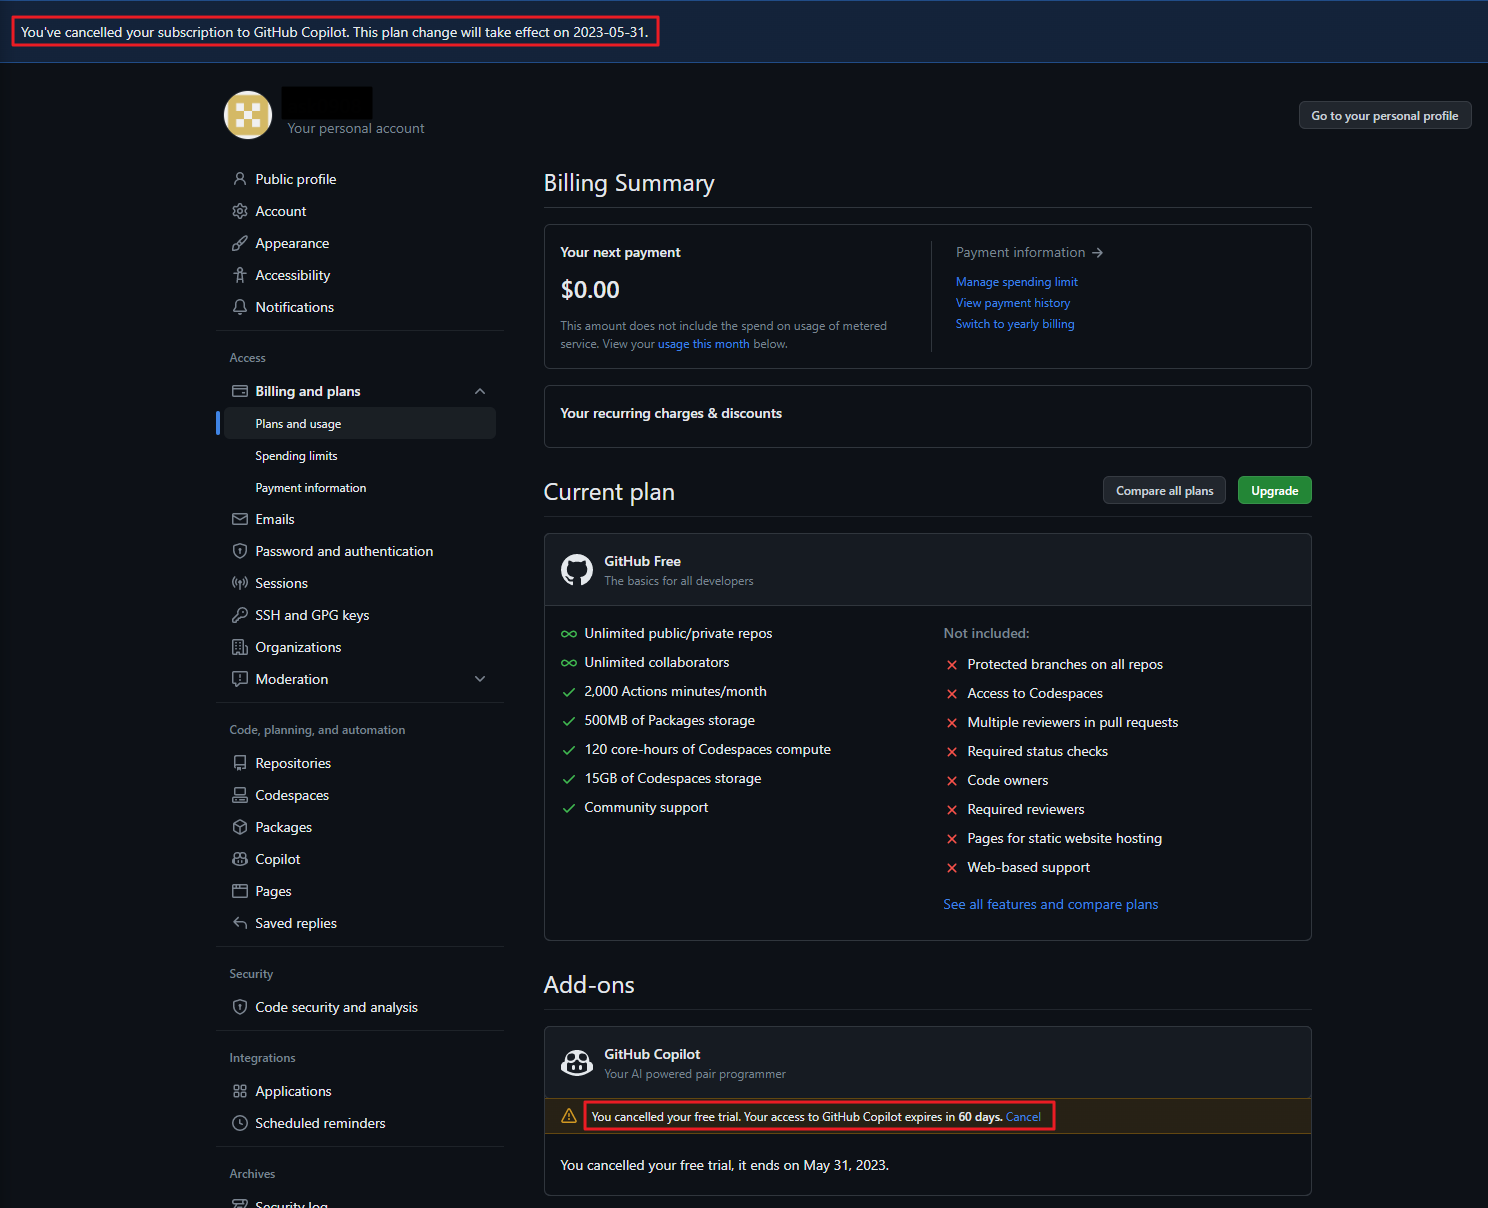Expand the Moderation section chevron

(480, 679)
